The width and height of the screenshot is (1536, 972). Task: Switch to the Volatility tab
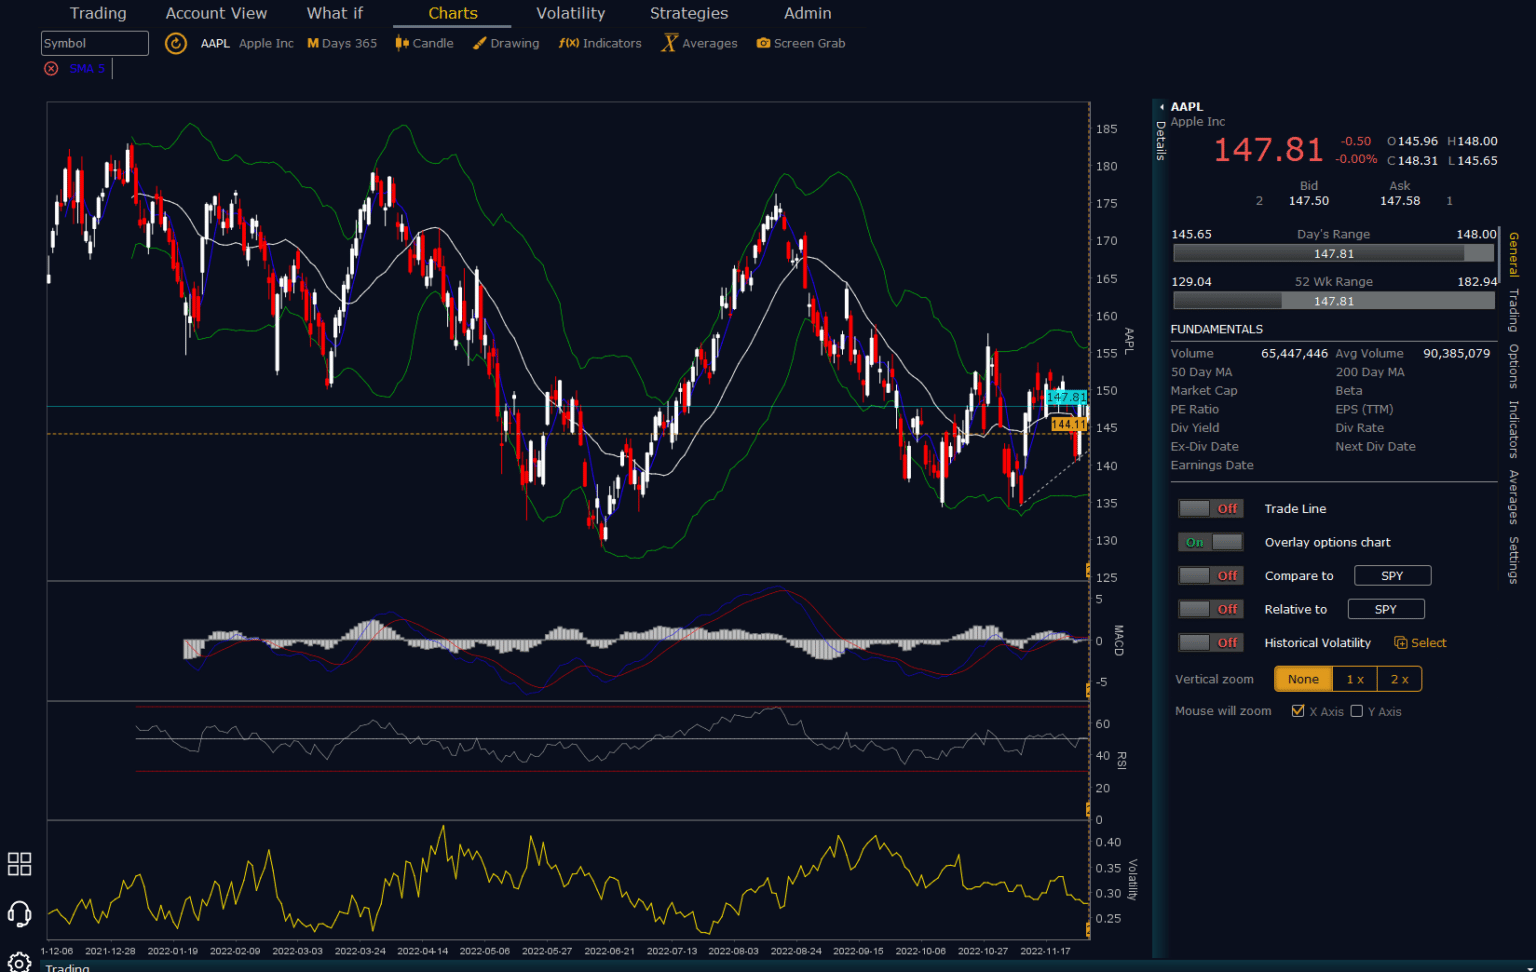[x=570, y=13]
